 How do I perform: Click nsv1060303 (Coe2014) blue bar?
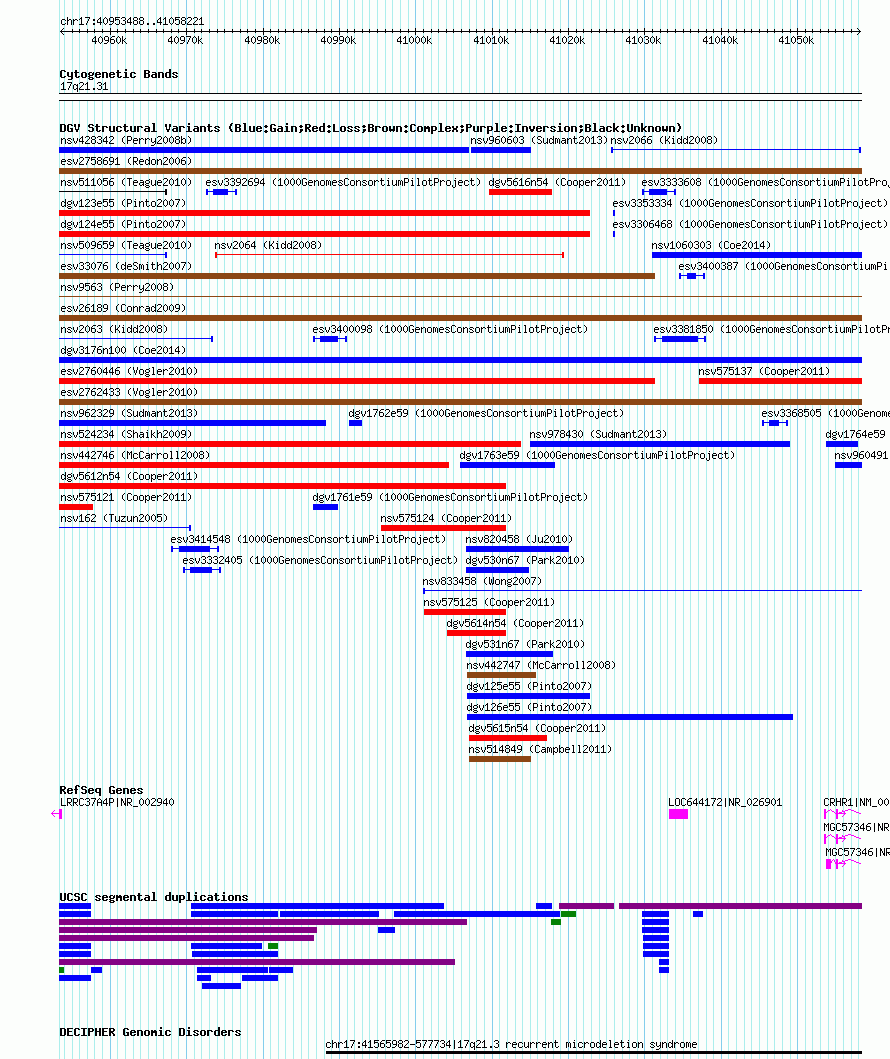click(756, 255)
